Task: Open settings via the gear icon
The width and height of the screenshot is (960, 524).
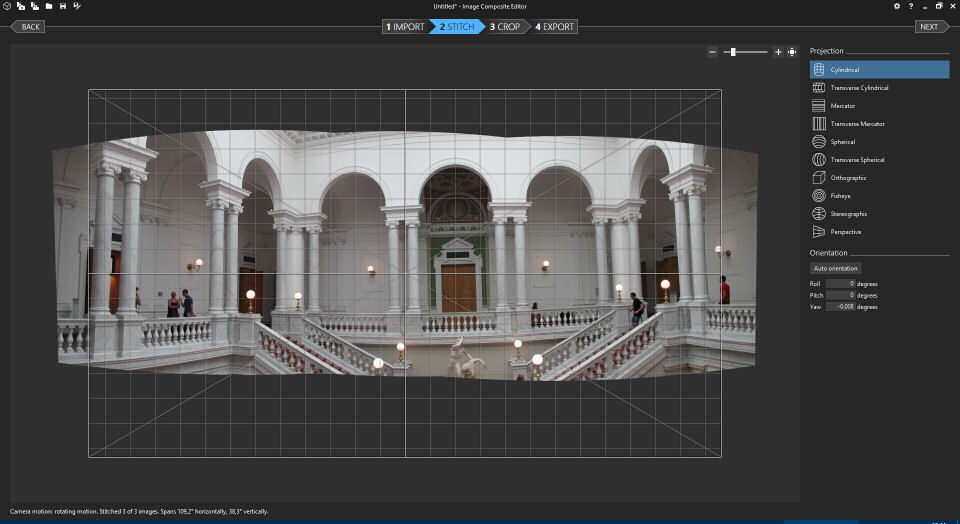Action: 896,6
